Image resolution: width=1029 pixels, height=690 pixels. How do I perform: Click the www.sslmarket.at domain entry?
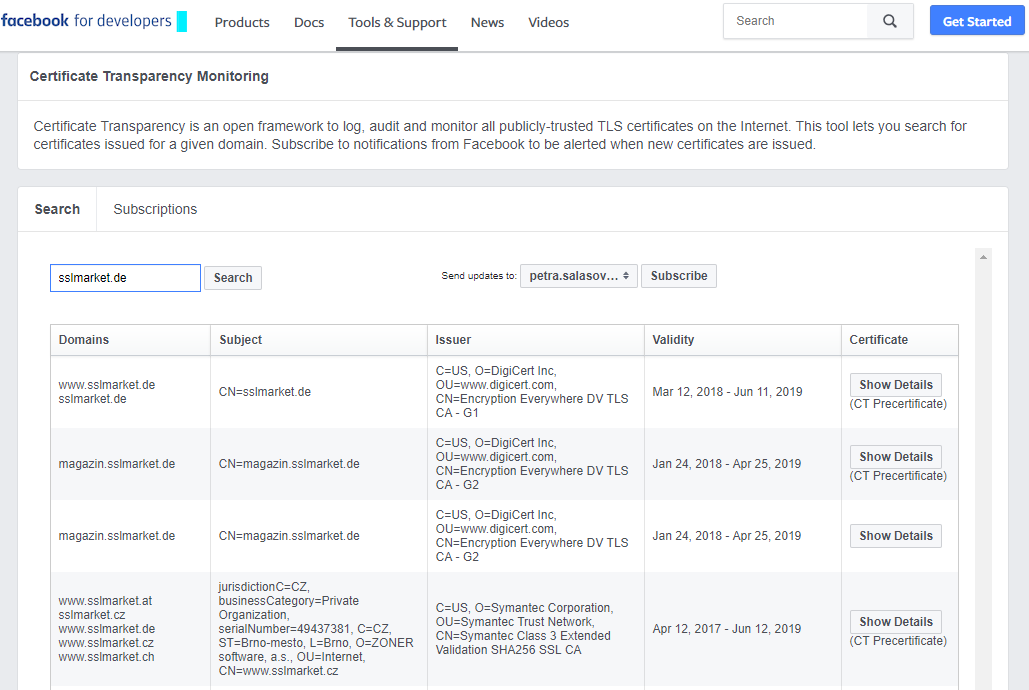(105, 601)
